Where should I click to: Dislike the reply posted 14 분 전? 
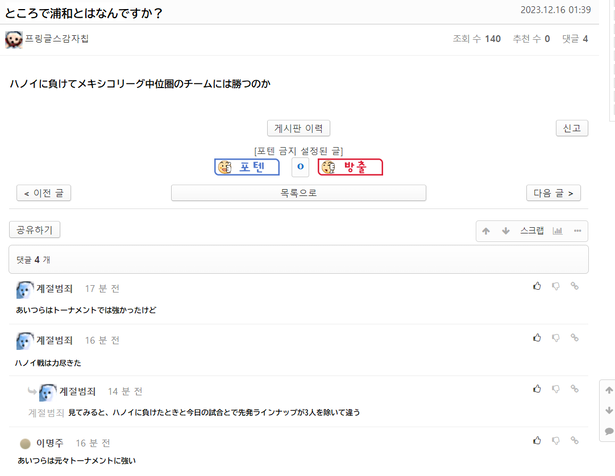pos(556,389)
